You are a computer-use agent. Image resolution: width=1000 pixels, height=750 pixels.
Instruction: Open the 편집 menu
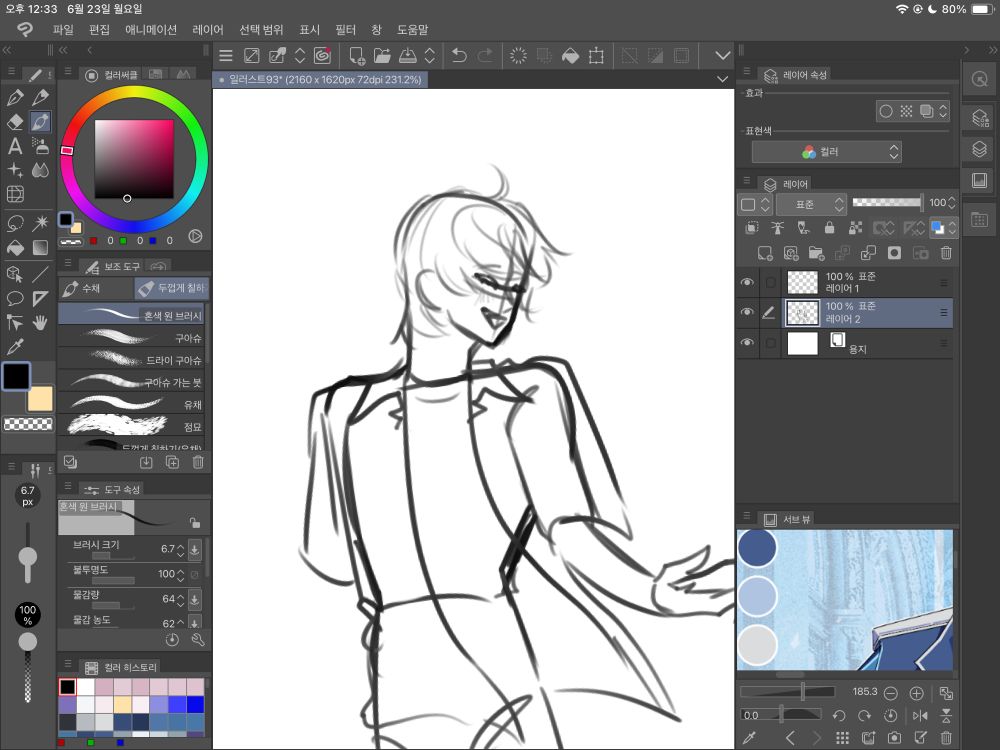click(x=99, y=29)
